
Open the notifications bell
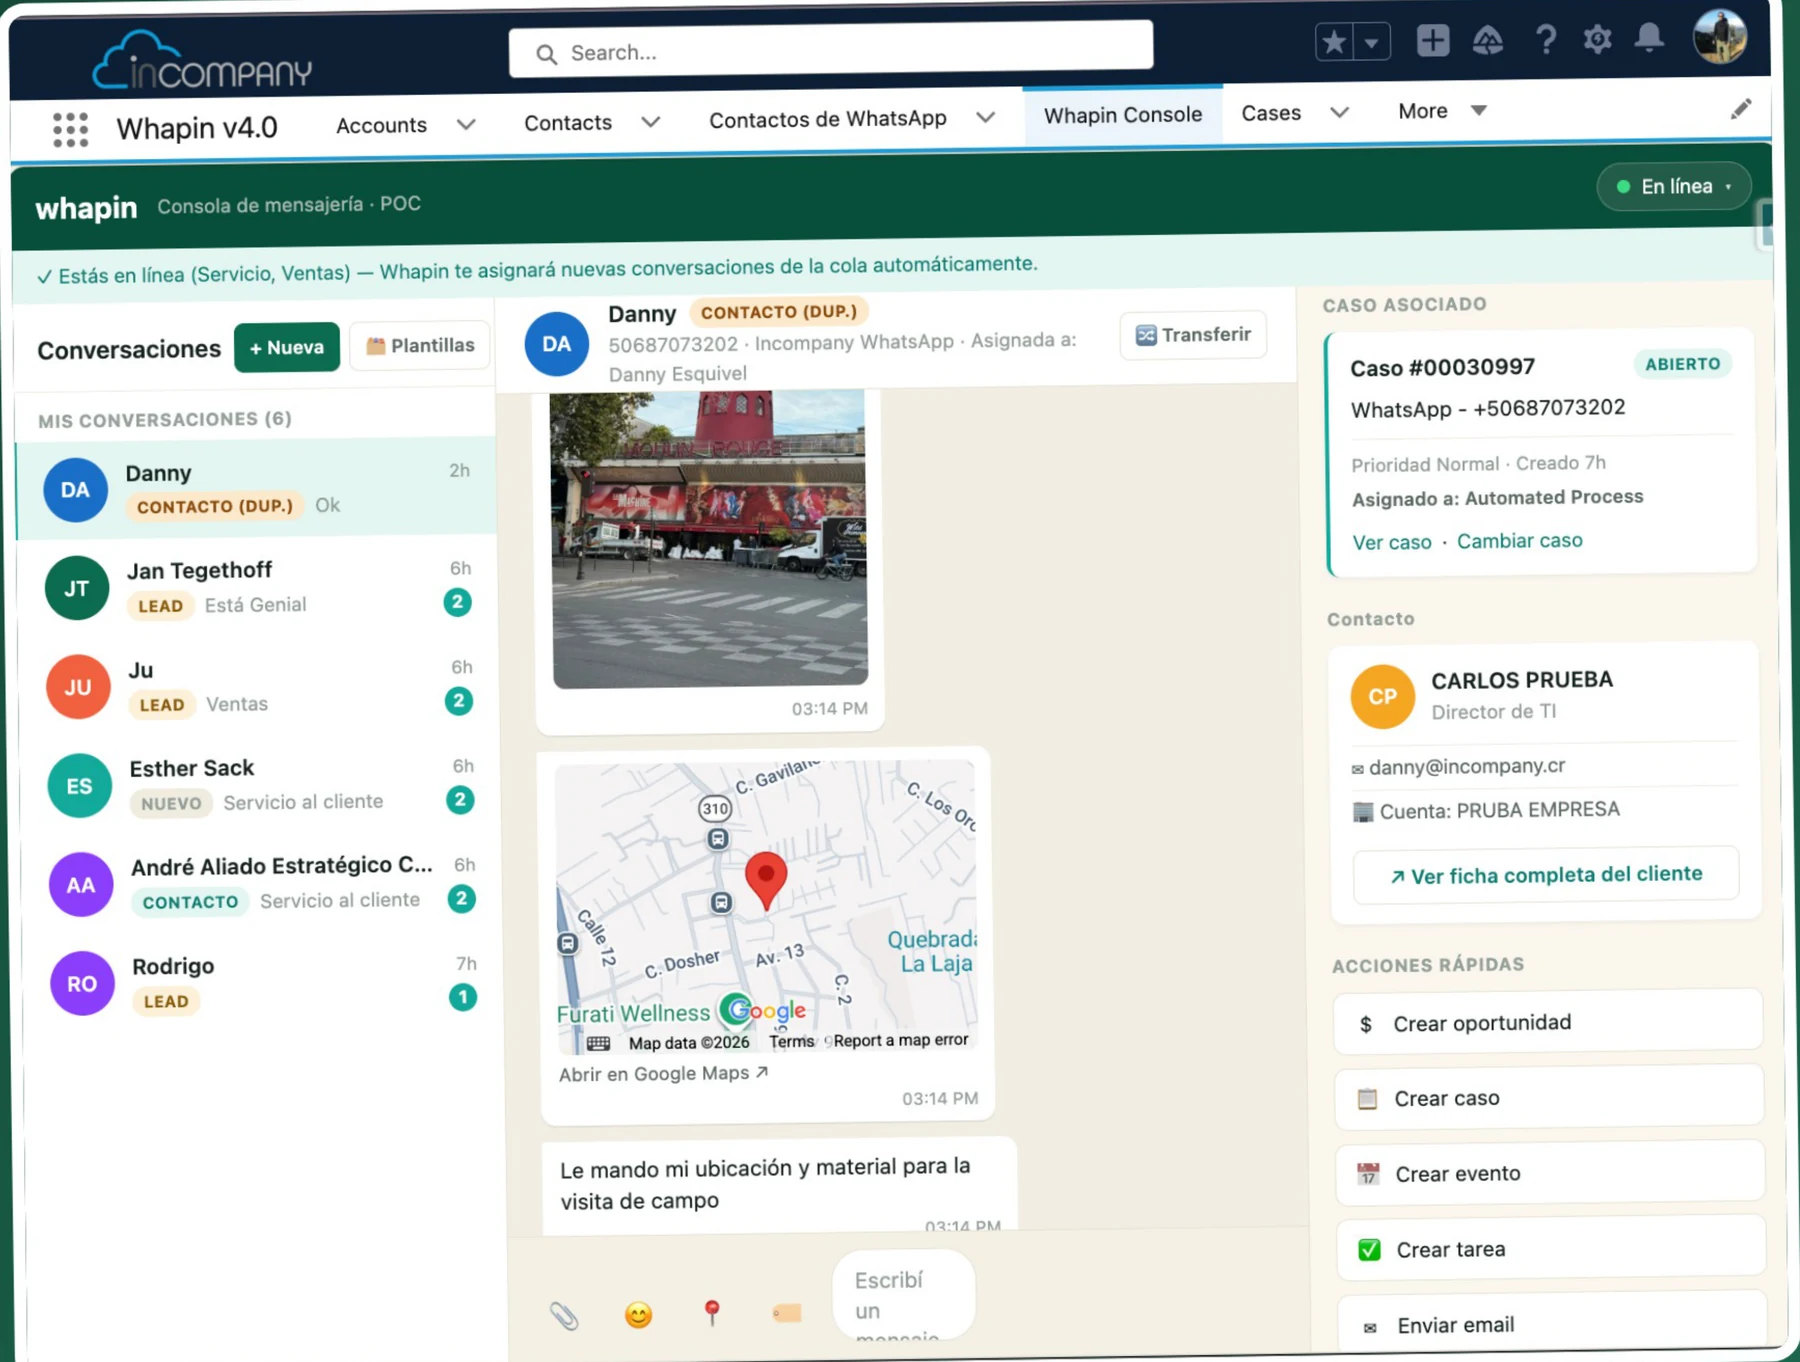[1649, 38]
